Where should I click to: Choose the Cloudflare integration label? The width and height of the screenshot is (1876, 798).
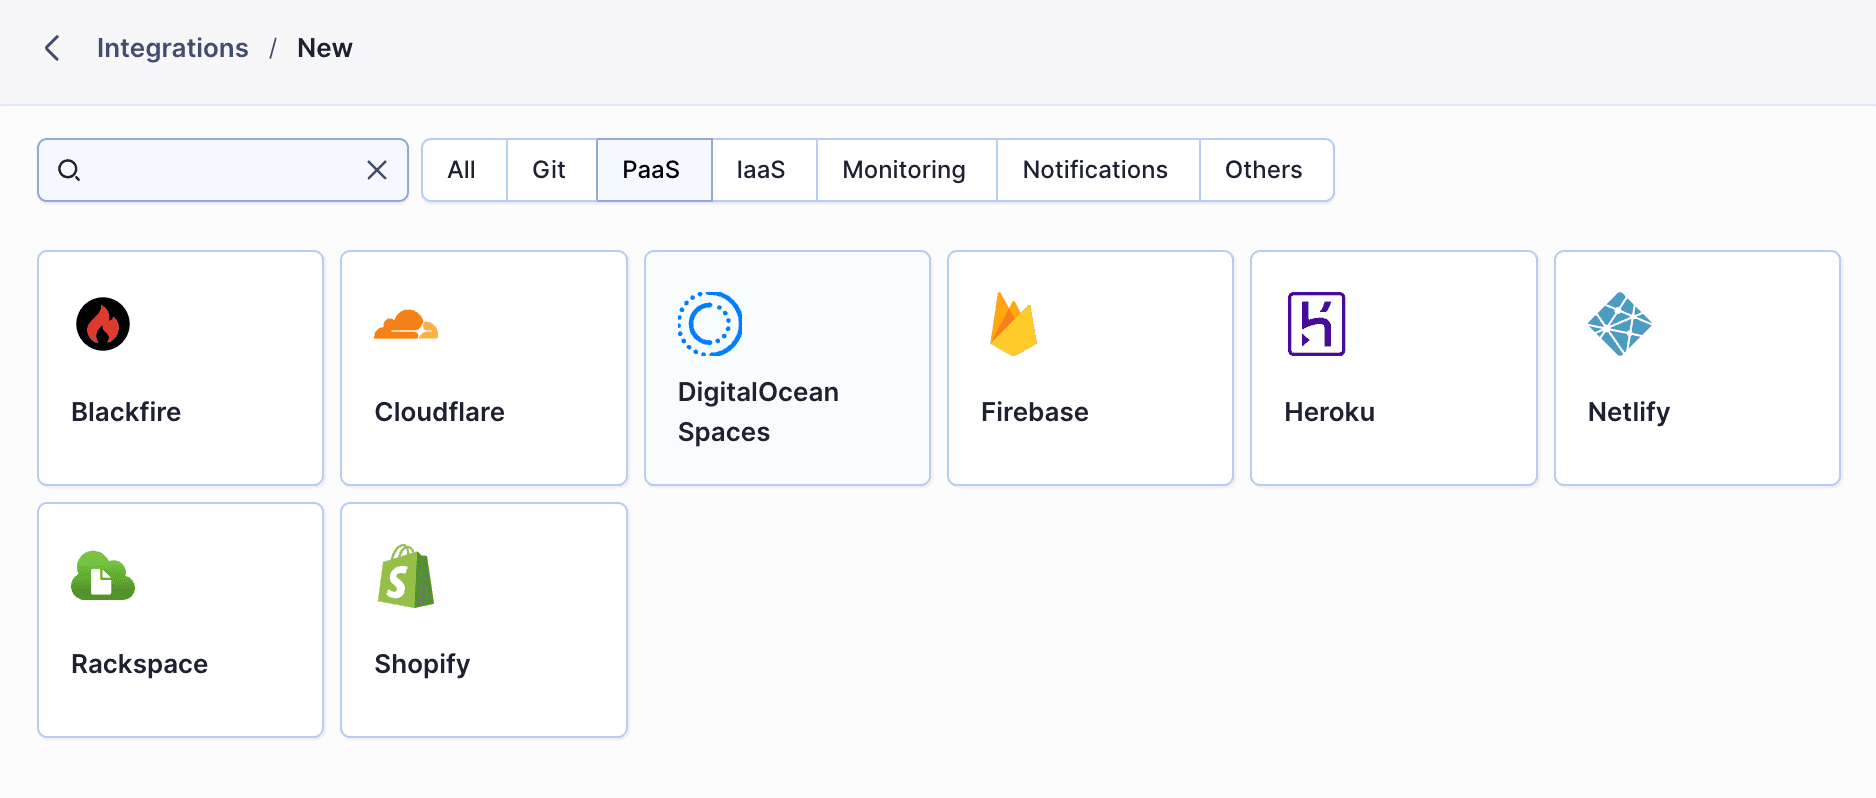pyautogui.click(x=439, y=412)
